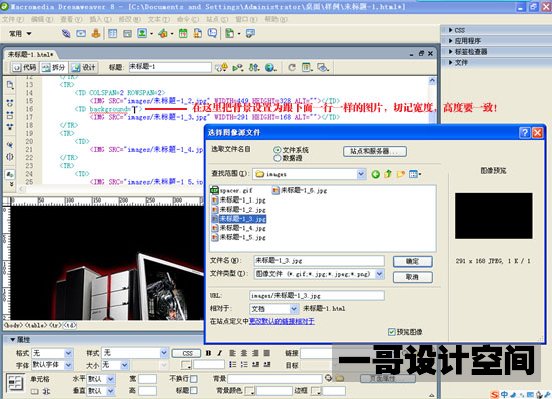
Task: Click the open documents icon in coding toolbar
Action: pos(10,85)
